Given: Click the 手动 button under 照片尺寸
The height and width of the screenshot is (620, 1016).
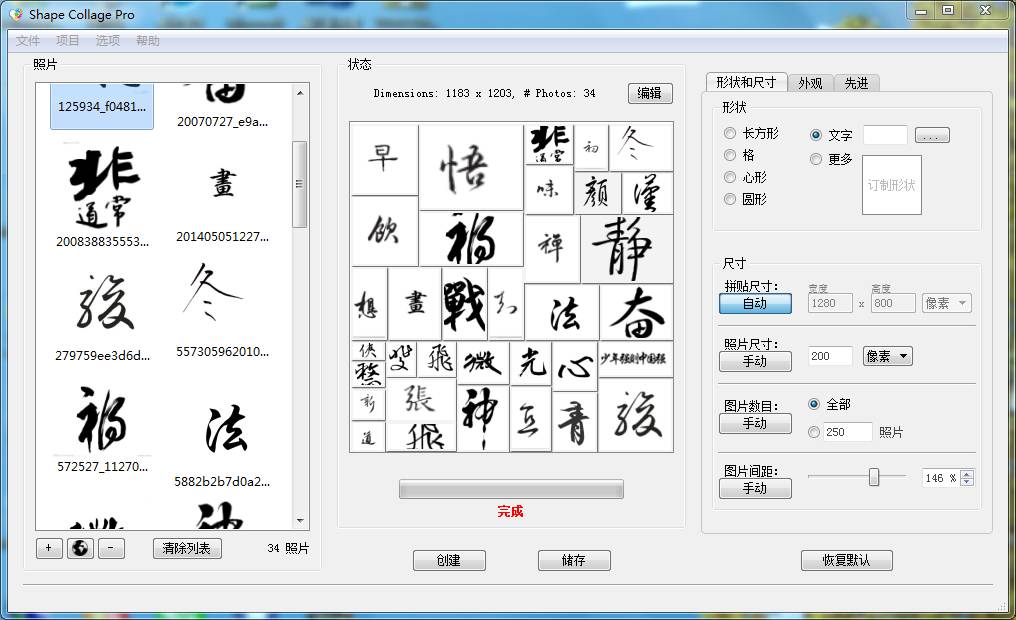Looking at the screenshot, I should (755, 362).
